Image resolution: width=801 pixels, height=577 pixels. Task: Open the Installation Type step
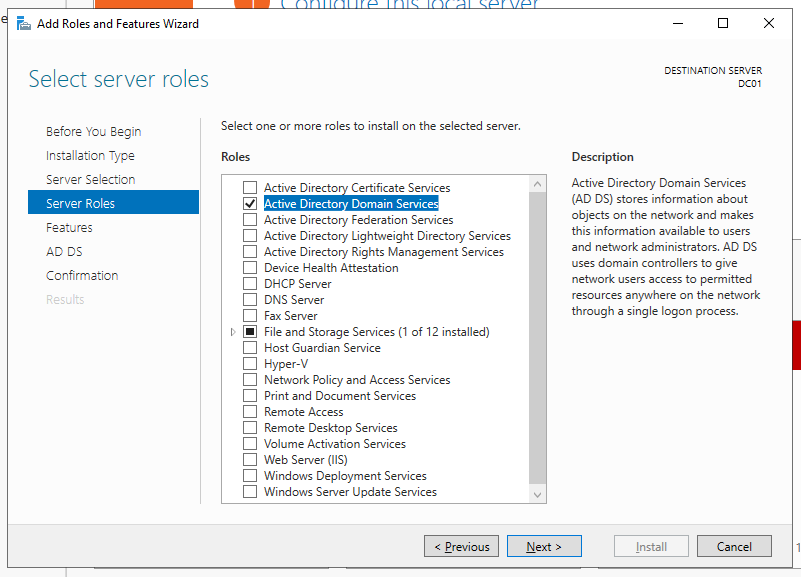click(x=90, y=156)
